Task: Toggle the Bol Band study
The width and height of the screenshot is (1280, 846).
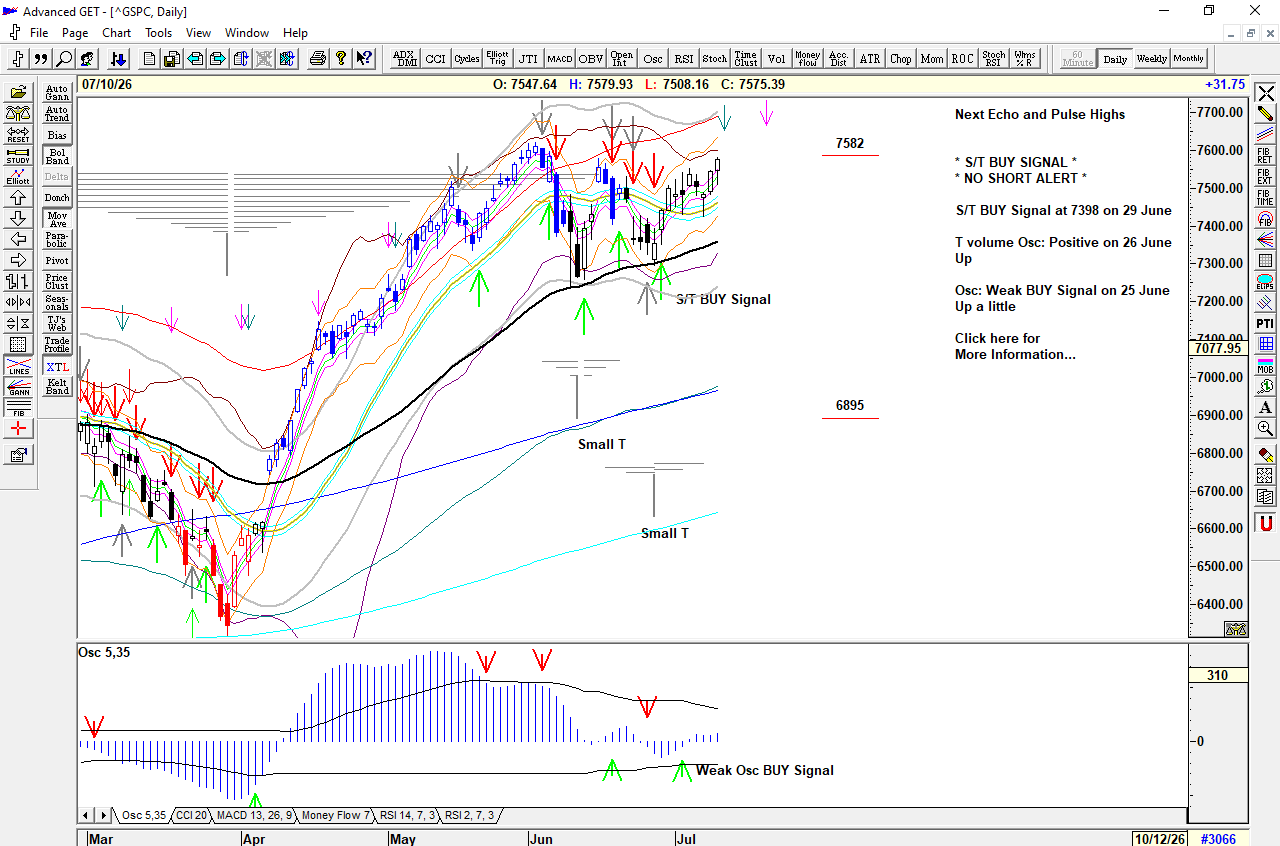Action: (x=57, y=156)
